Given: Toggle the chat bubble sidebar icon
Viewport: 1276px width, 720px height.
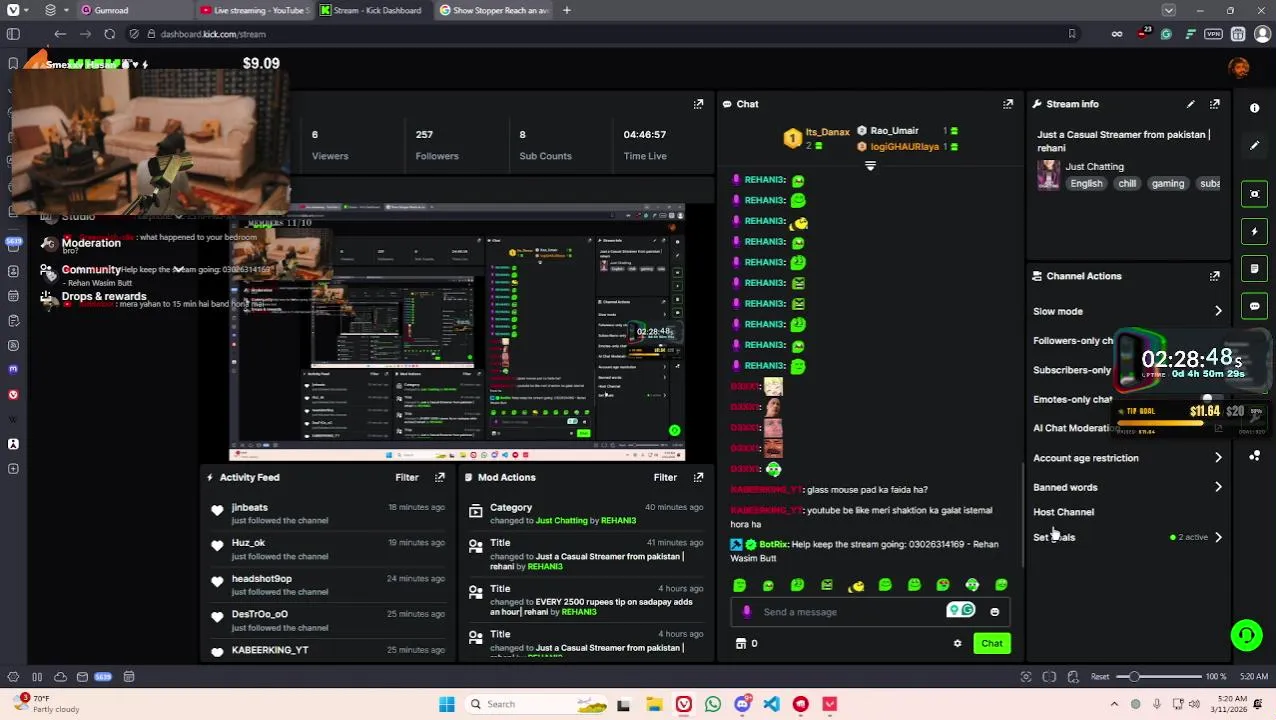Looking at the screenshot, I should coord(1254,306).
